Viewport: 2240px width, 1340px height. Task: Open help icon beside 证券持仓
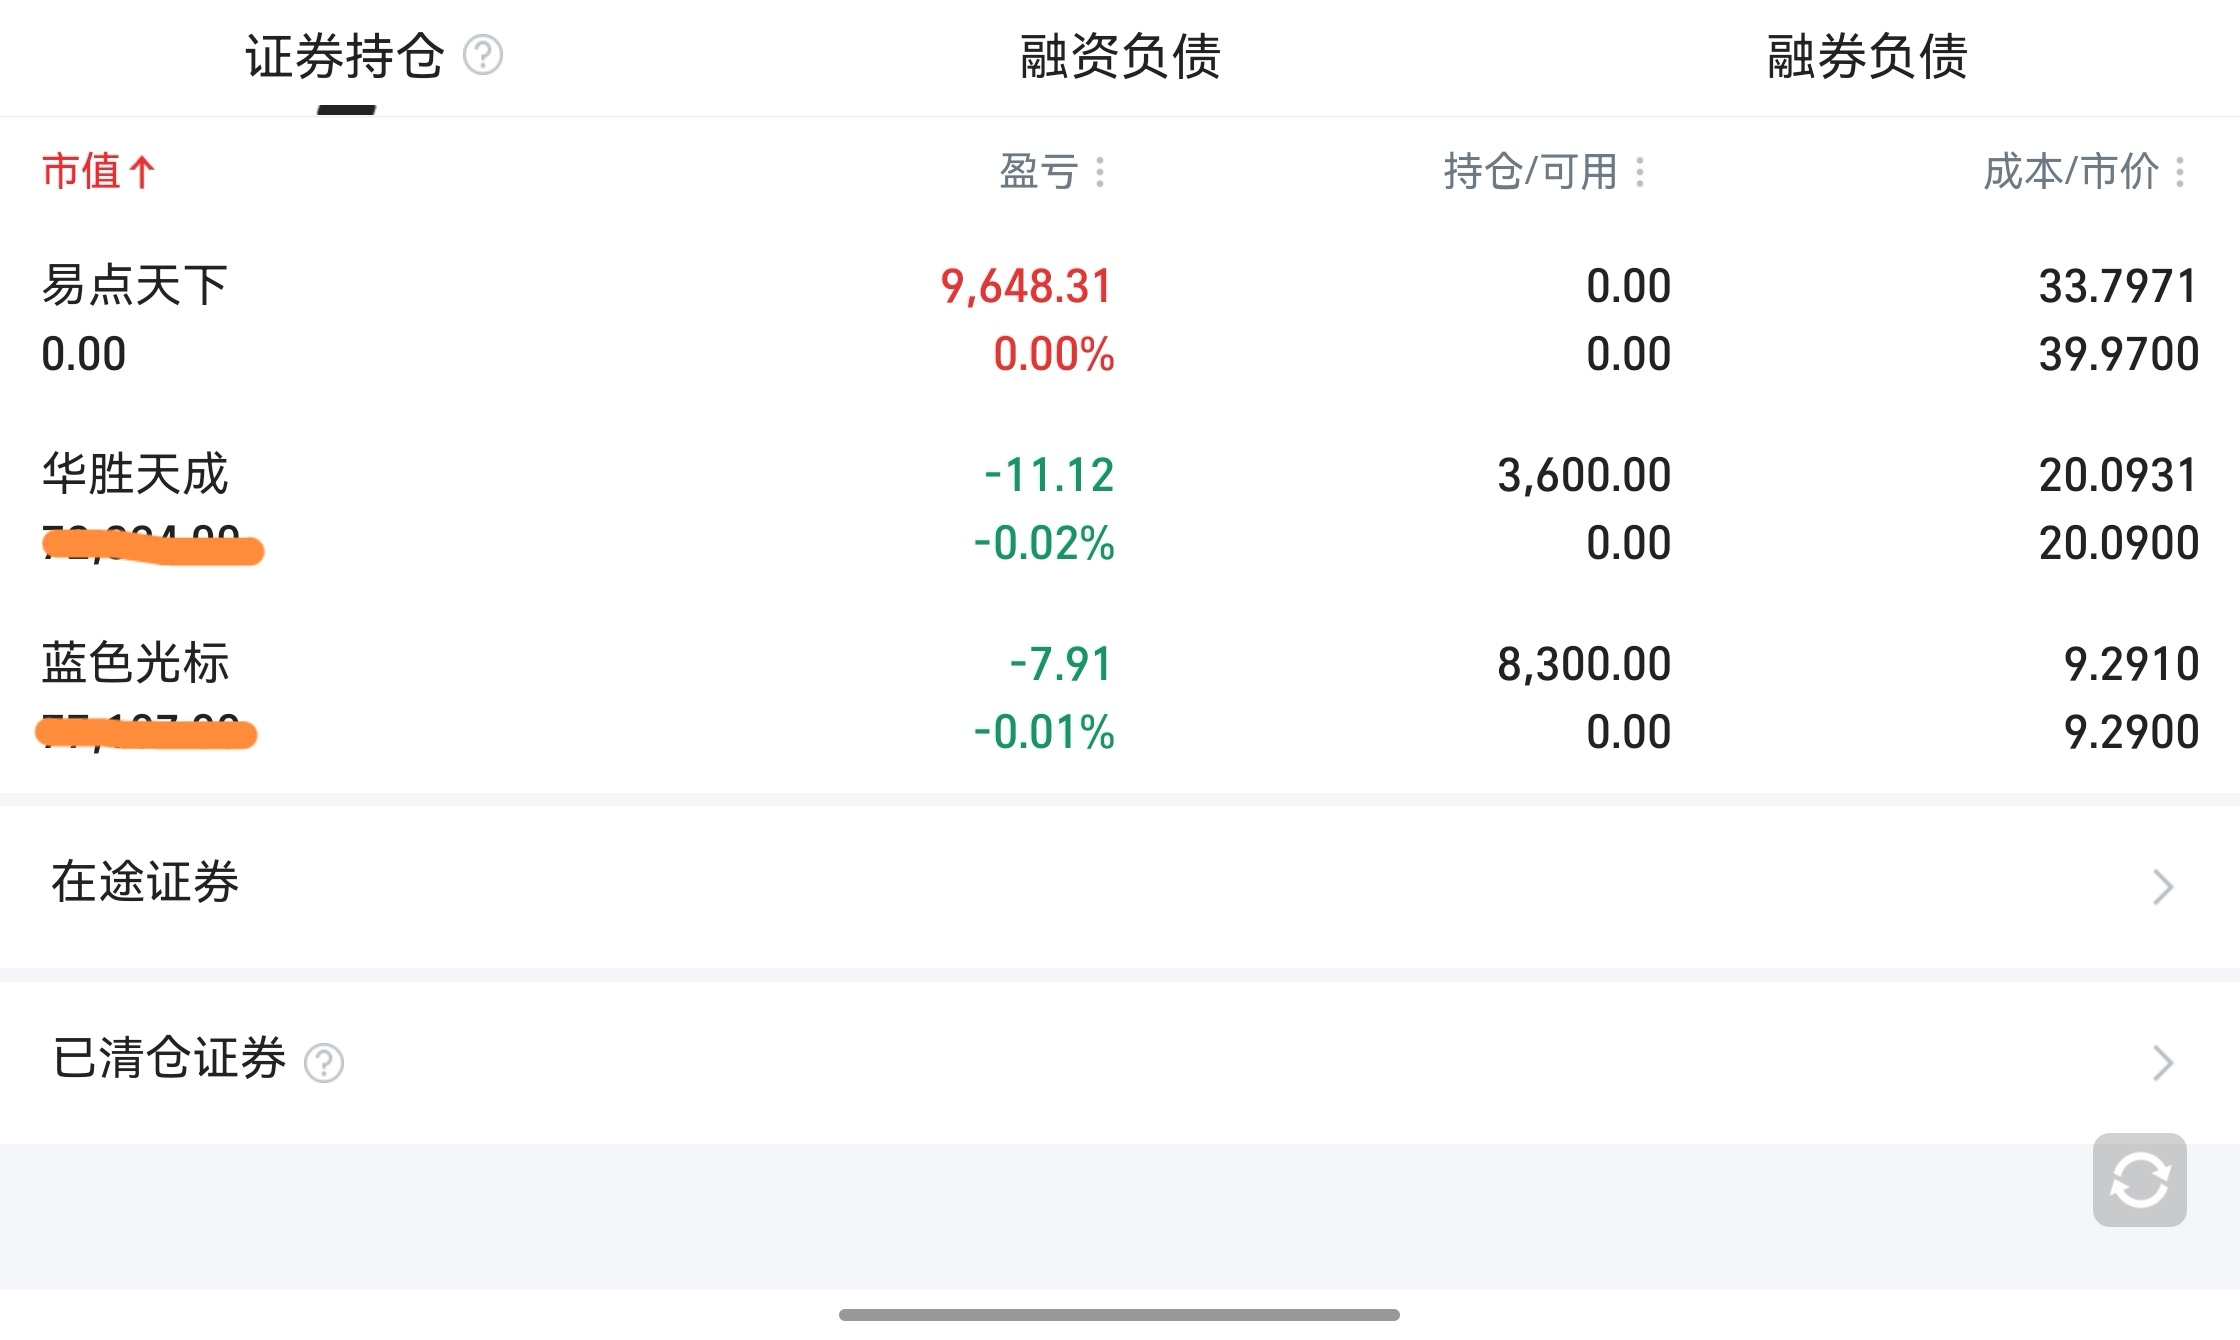coord(483,55)
